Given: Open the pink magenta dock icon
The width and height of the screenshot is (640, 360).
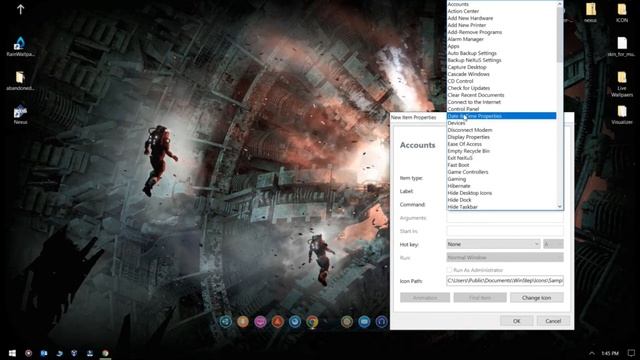Looking at the screenshot, I should click(260, 322).
